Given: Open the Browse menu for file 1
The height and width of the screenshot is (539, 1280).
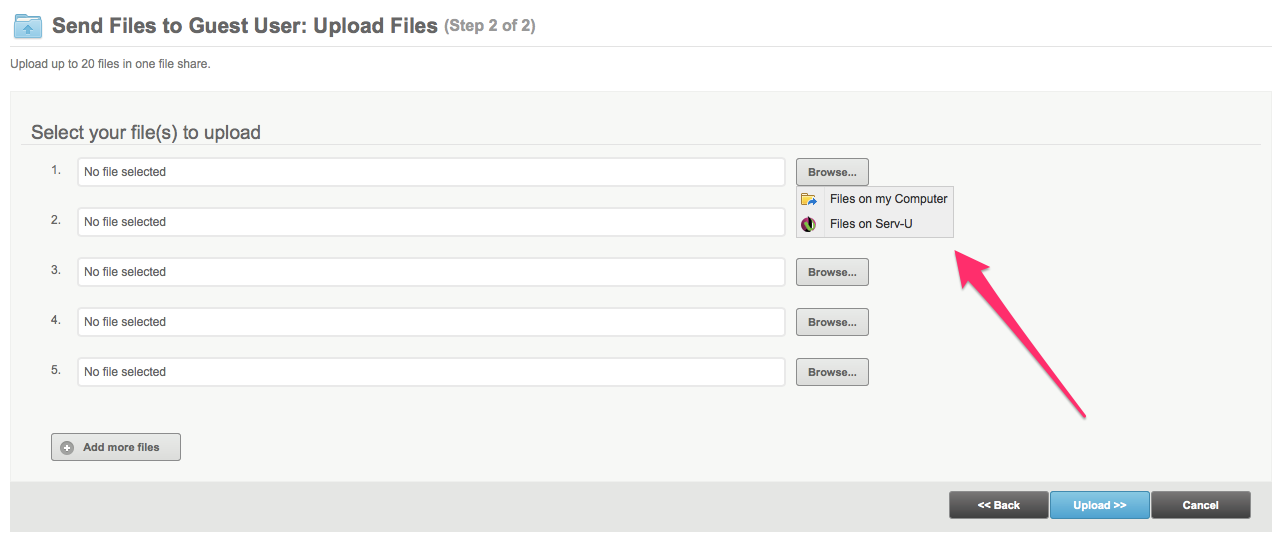Looking at the screenshot, I should click(x=832, y=172).
